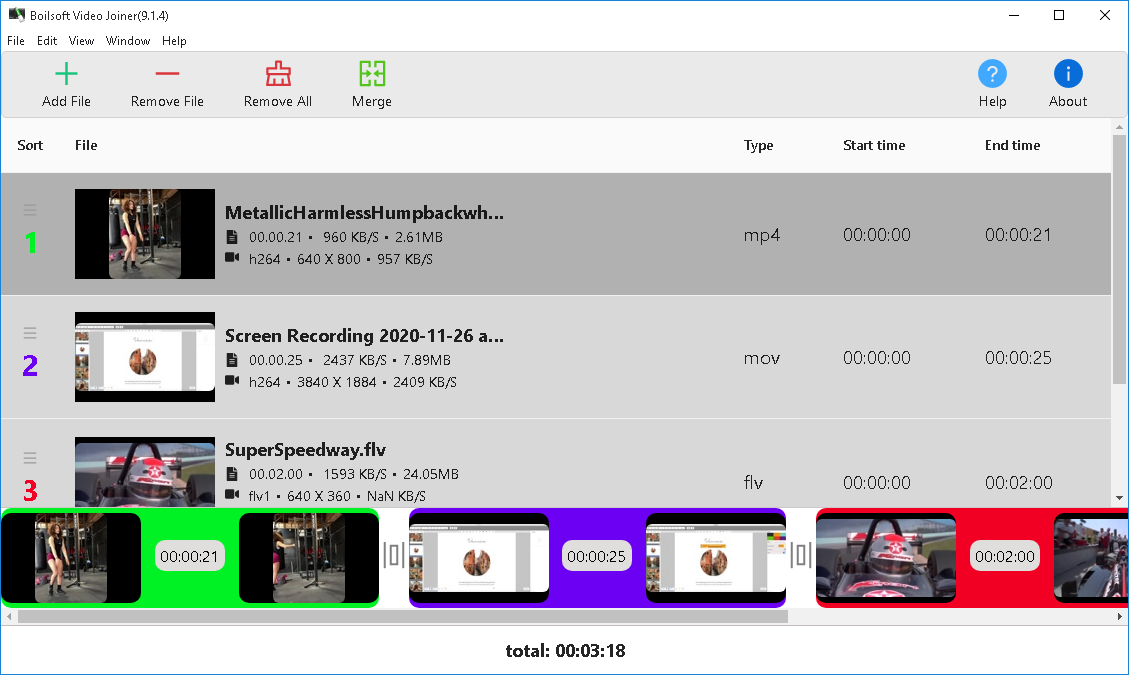The image size is (1129, 675).
Task: Click the file list vertical scrollbar thumb
Action: [x=1120, y=259]
